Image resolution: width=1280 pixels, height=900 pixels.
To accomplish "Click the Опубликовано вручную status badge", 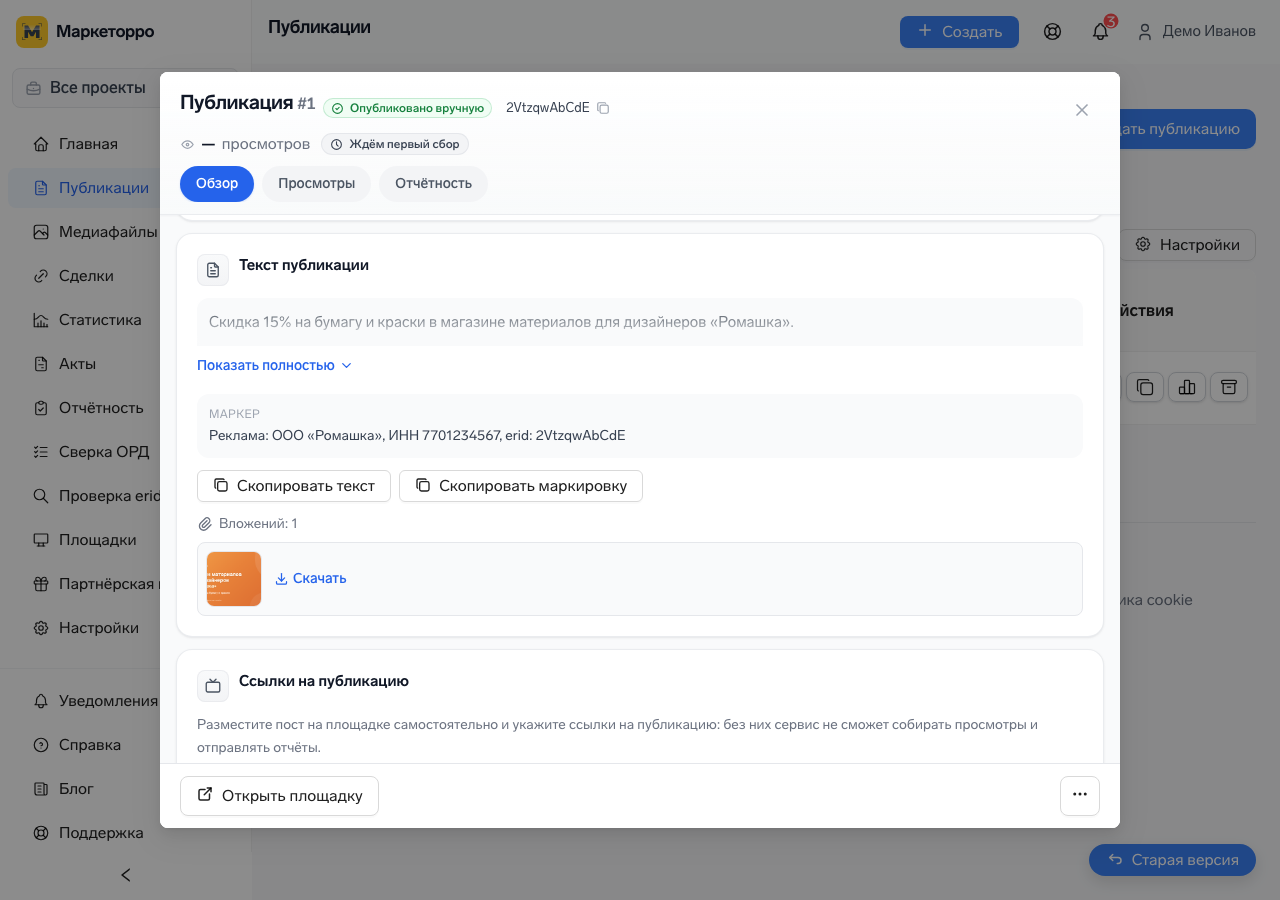I will point(407,108).
